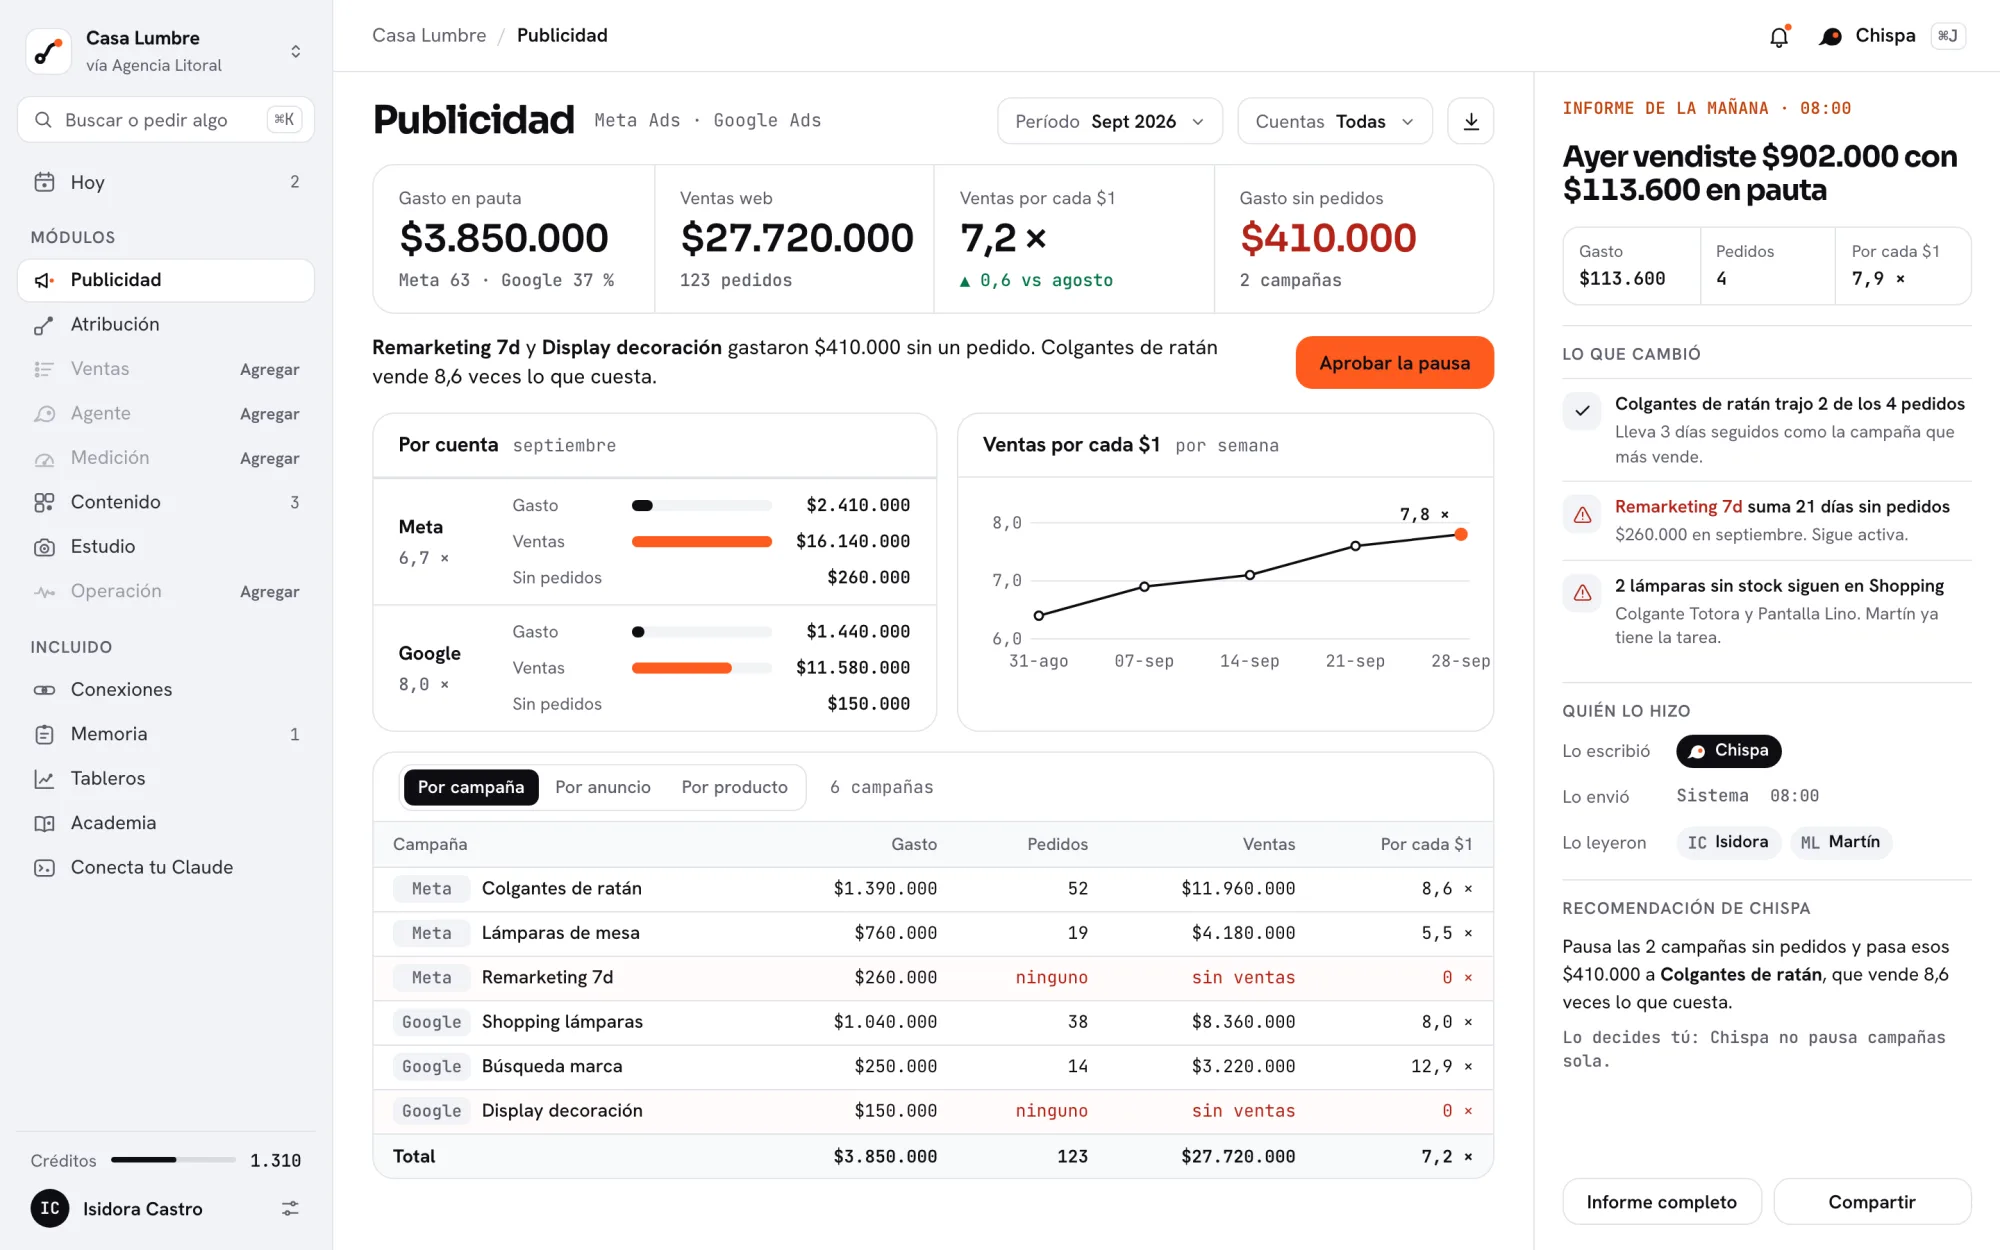Open Tableros chart icon
The width and height of the screenshot is (2000, 1250).
(44, 779)
